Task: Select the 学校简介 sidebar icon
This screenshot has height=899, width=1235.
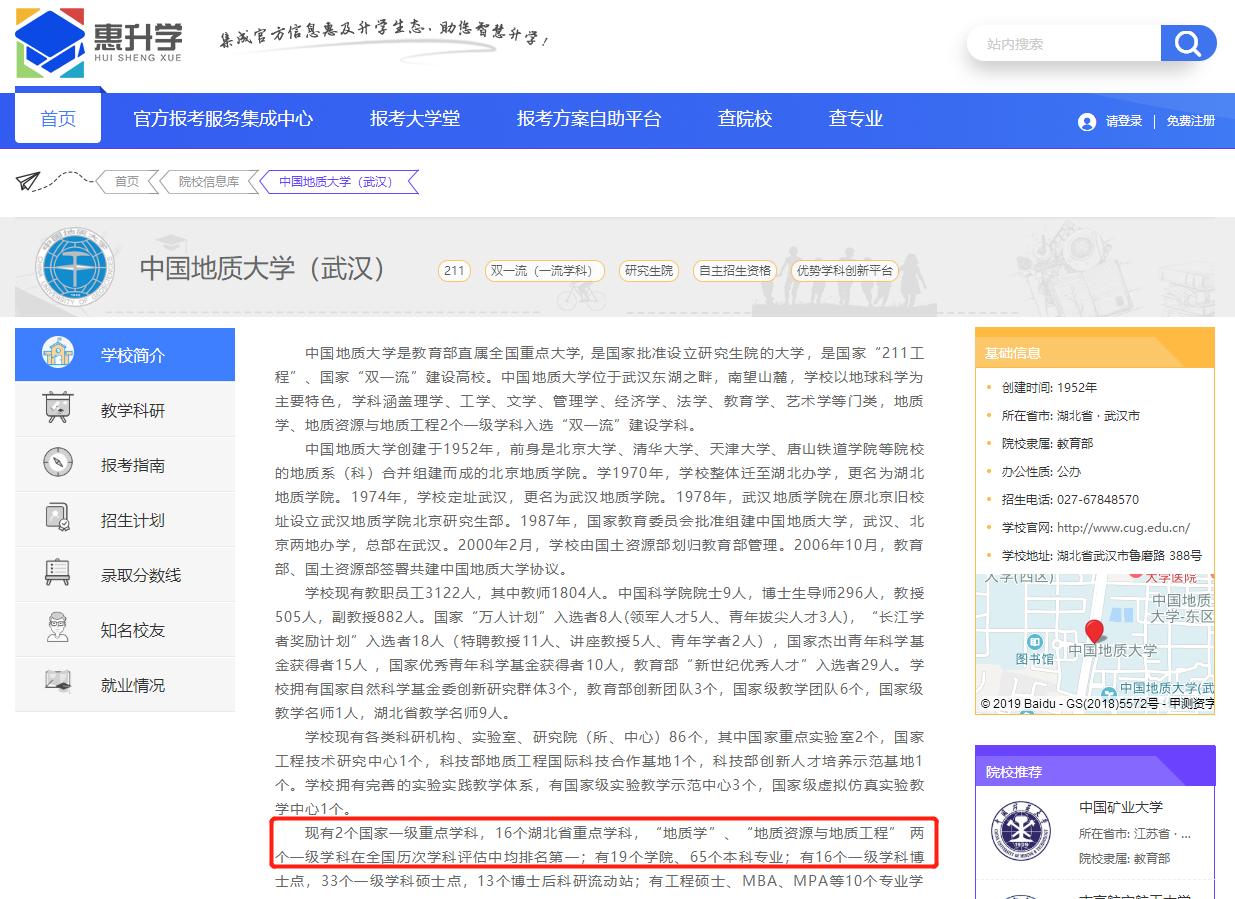Action: click(x=55, y=354)
